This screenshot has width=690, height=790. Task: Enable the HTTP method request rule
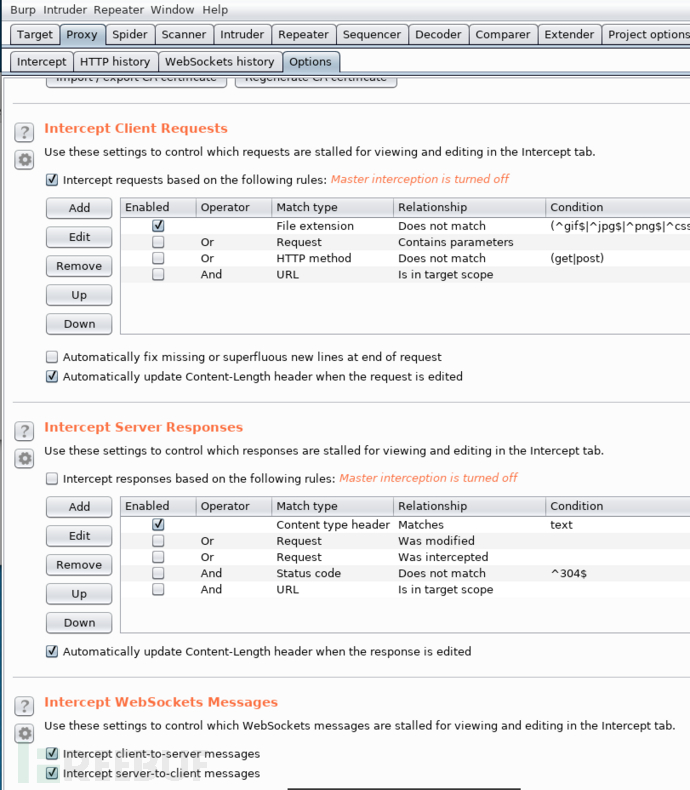[158, 258]
